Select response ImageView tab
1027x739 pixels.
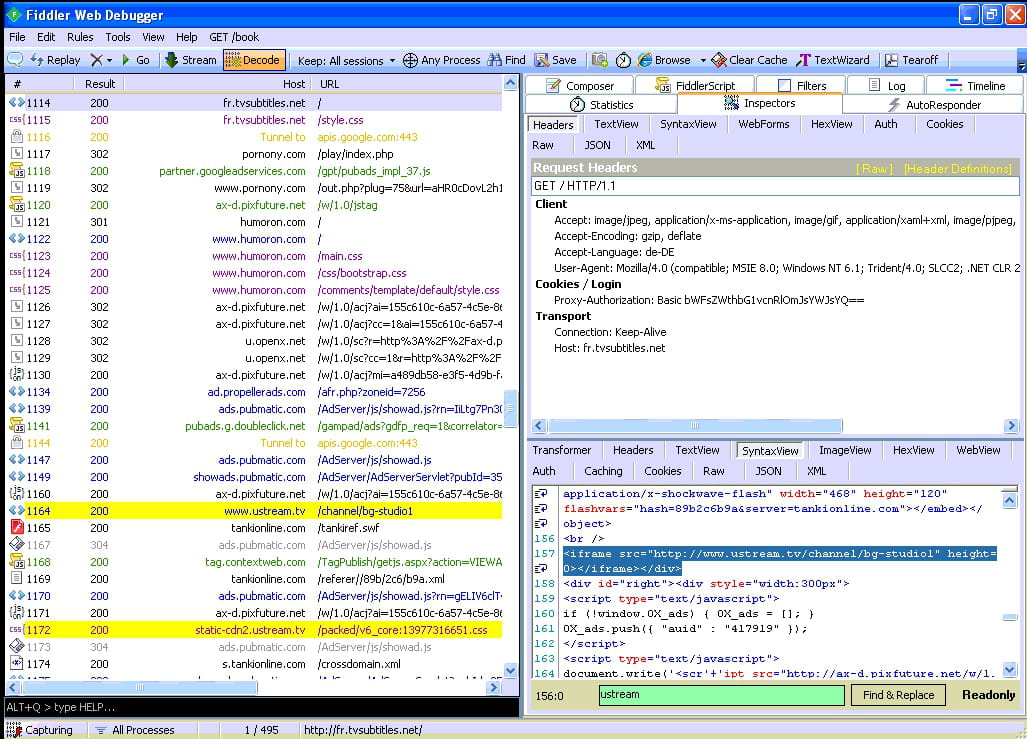(845, 450)
